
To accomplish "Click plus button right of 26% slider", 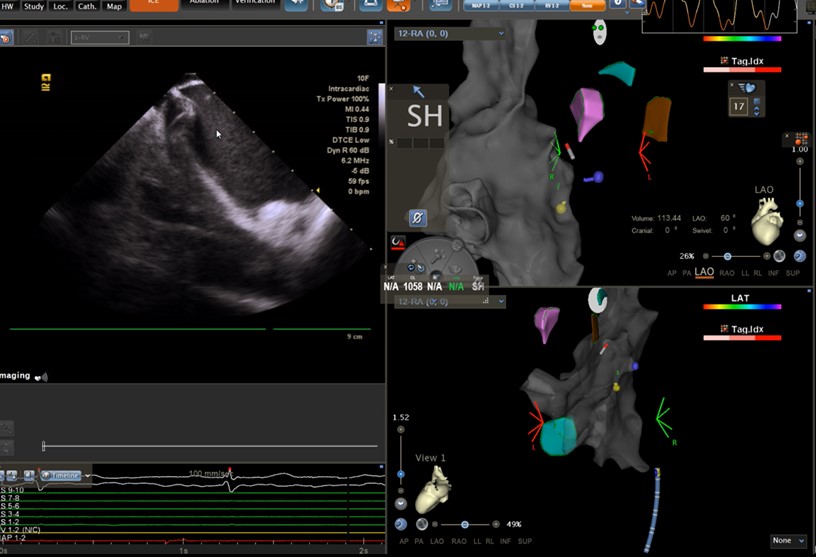I will [767, 256].
